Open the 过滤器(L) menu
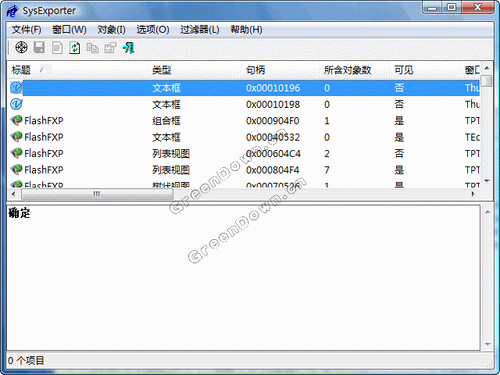Viewport: 500px width, 375px height. (200, 30)
